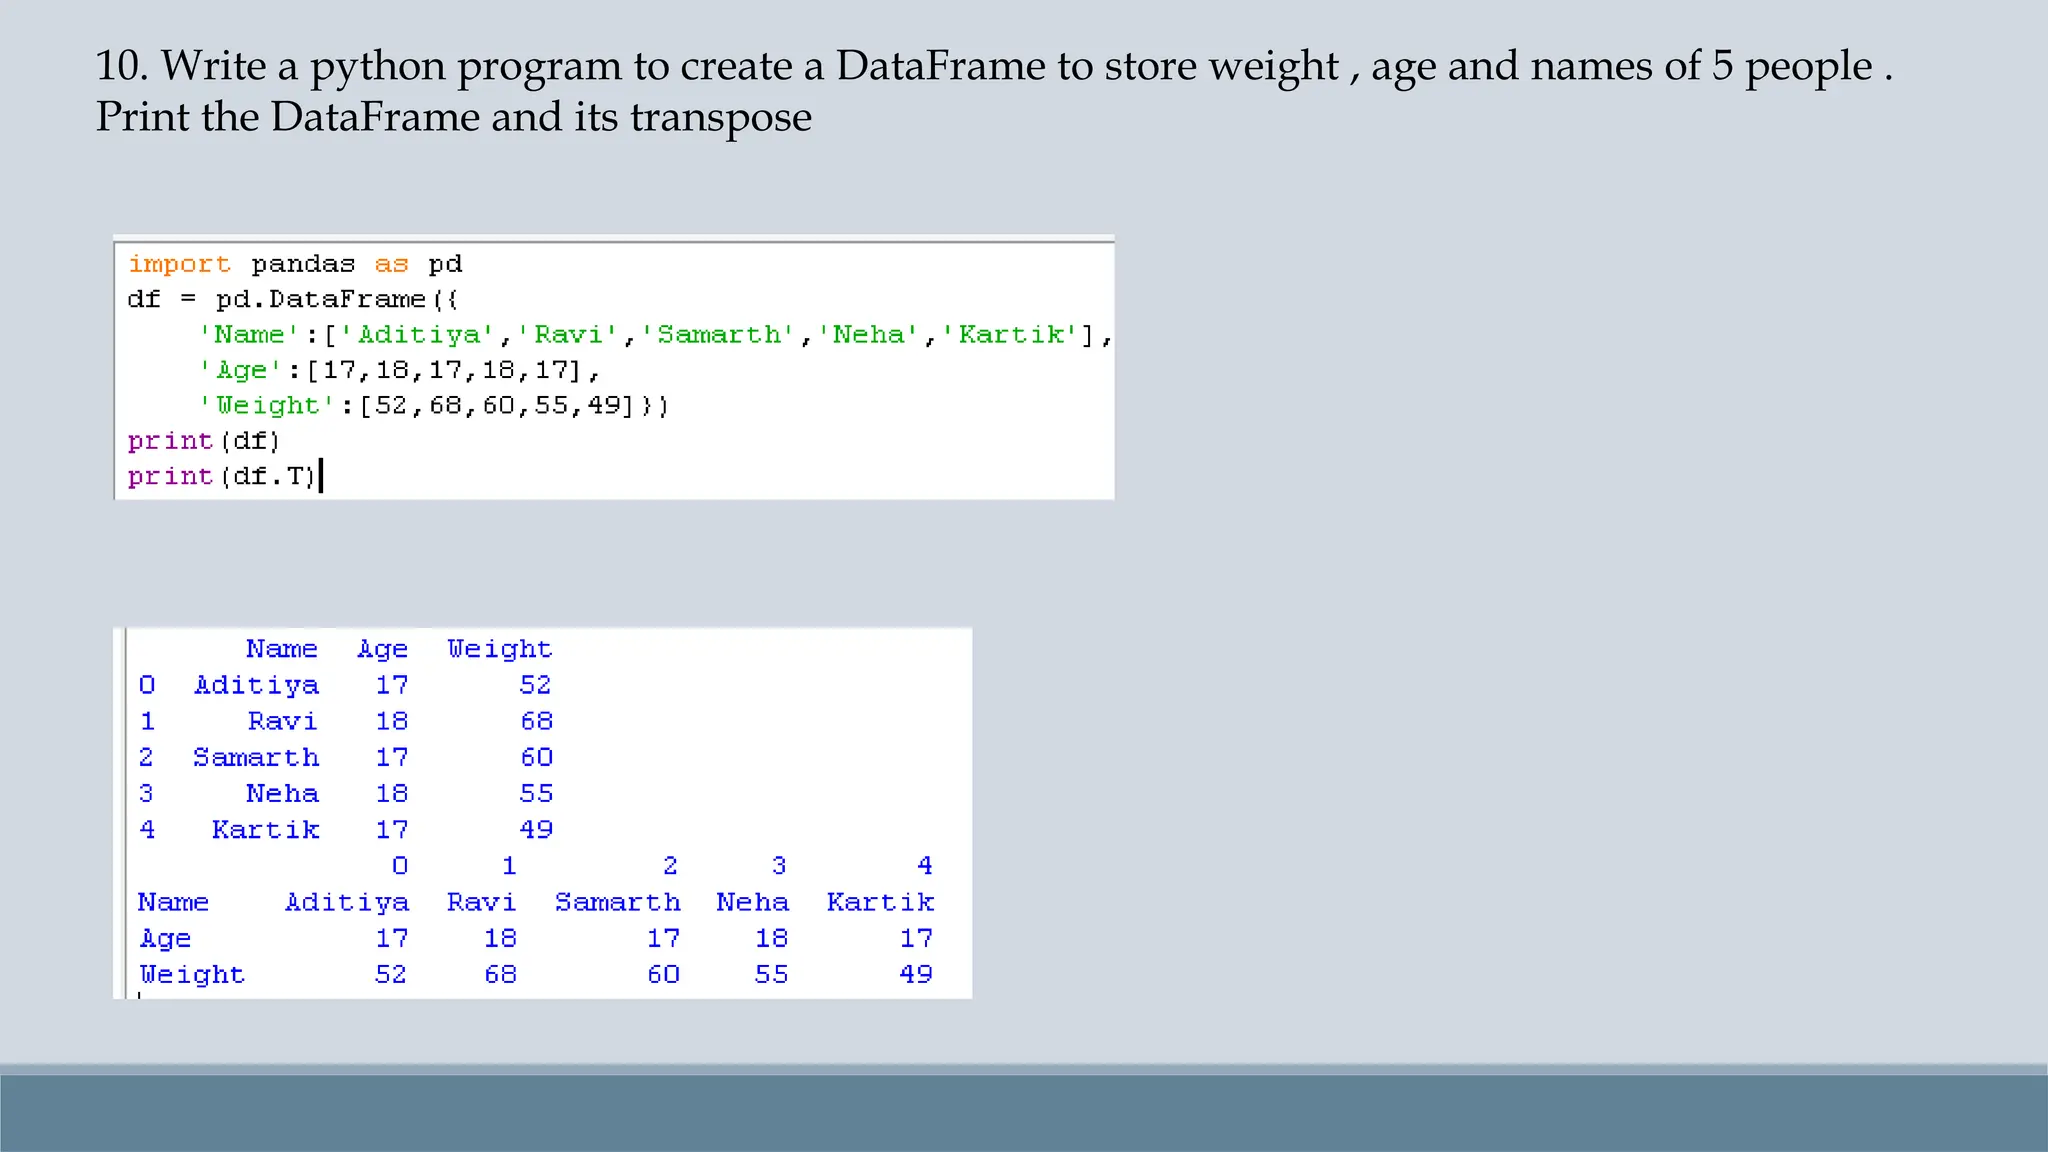The height and width of the screenshot is (1152, 2048).
Task: Click the Age row label in the transposed output
Action: click(165, 939)
